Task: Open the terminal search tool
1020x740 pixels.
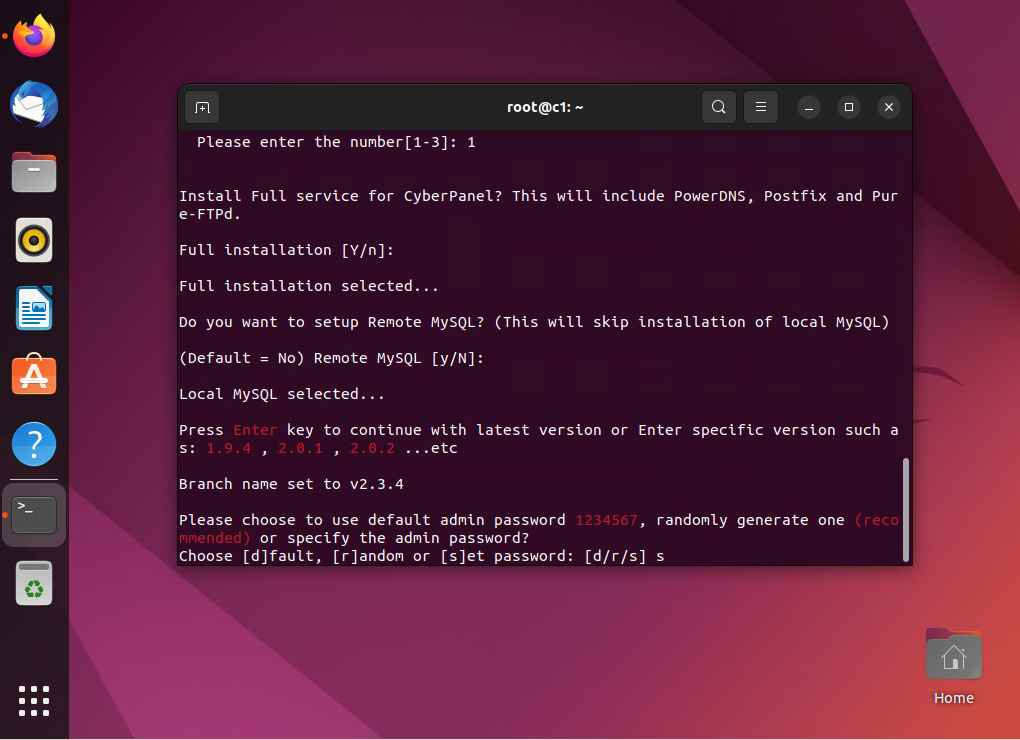Action: [x=719, y=107]
